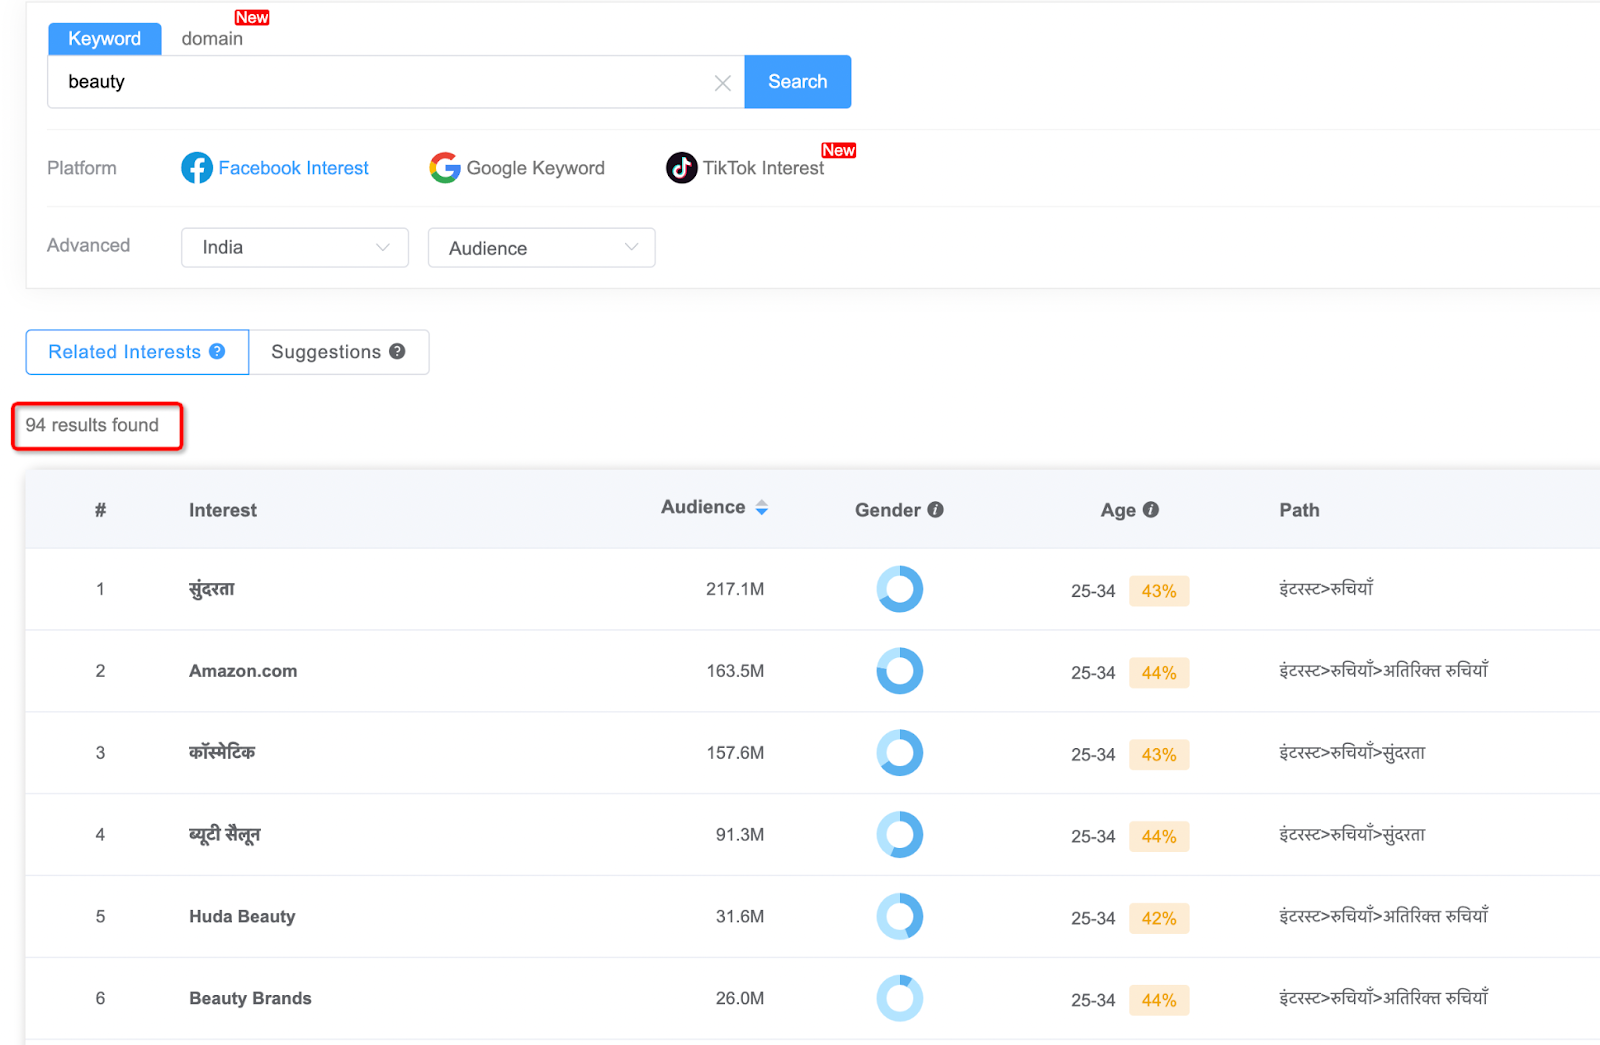Click the Suggestions question mark help icon
Image resolution: width=1600 pixels, height=1045 pixels.
tap(397, 351)
